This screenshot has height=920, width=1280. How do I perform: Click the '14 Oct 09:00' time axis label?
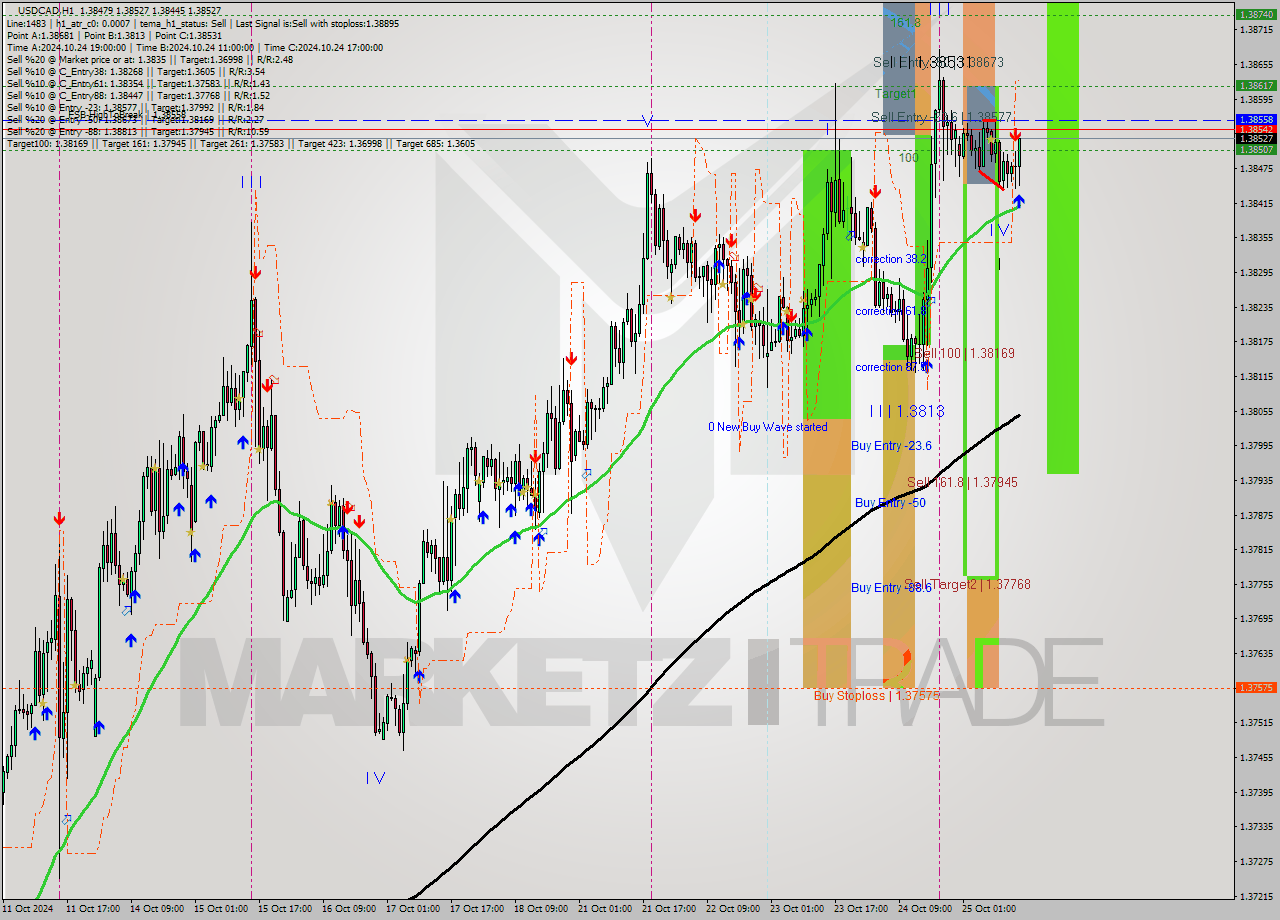pyautogui.click(x=157, y=909)
